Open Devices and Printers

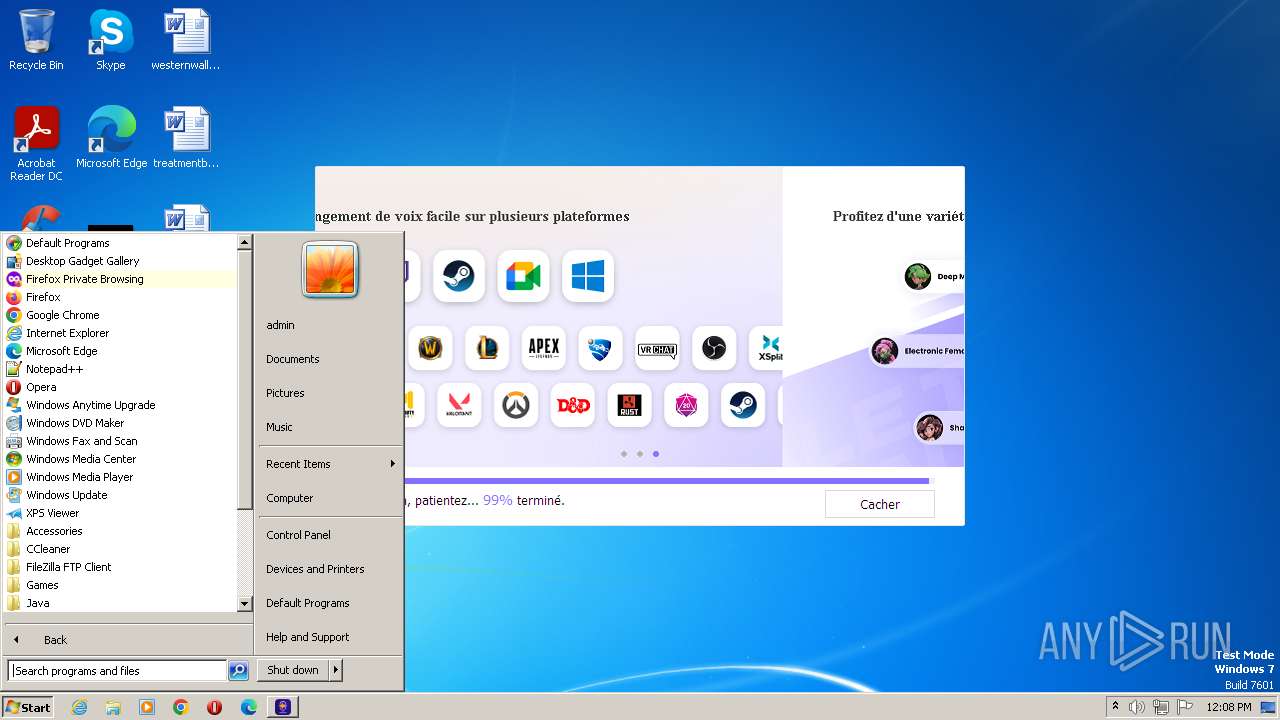pyautogui.click(x=330, y=569)
